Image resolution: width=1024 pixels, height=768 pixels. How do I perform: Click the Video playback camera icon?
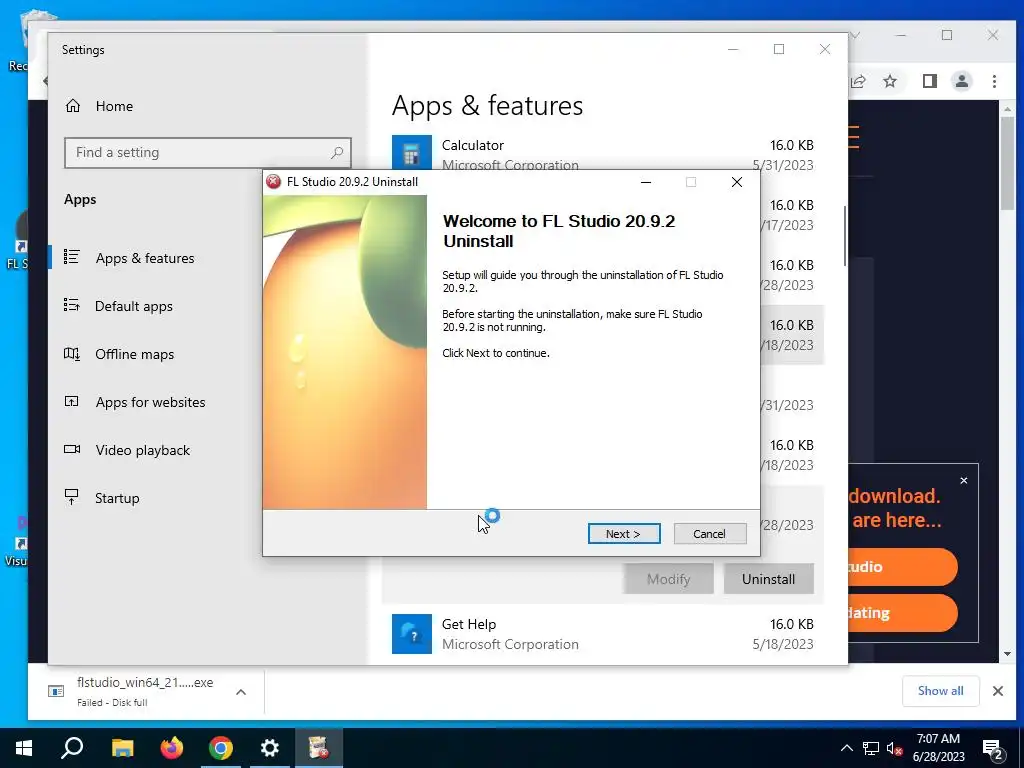(72, 449)
